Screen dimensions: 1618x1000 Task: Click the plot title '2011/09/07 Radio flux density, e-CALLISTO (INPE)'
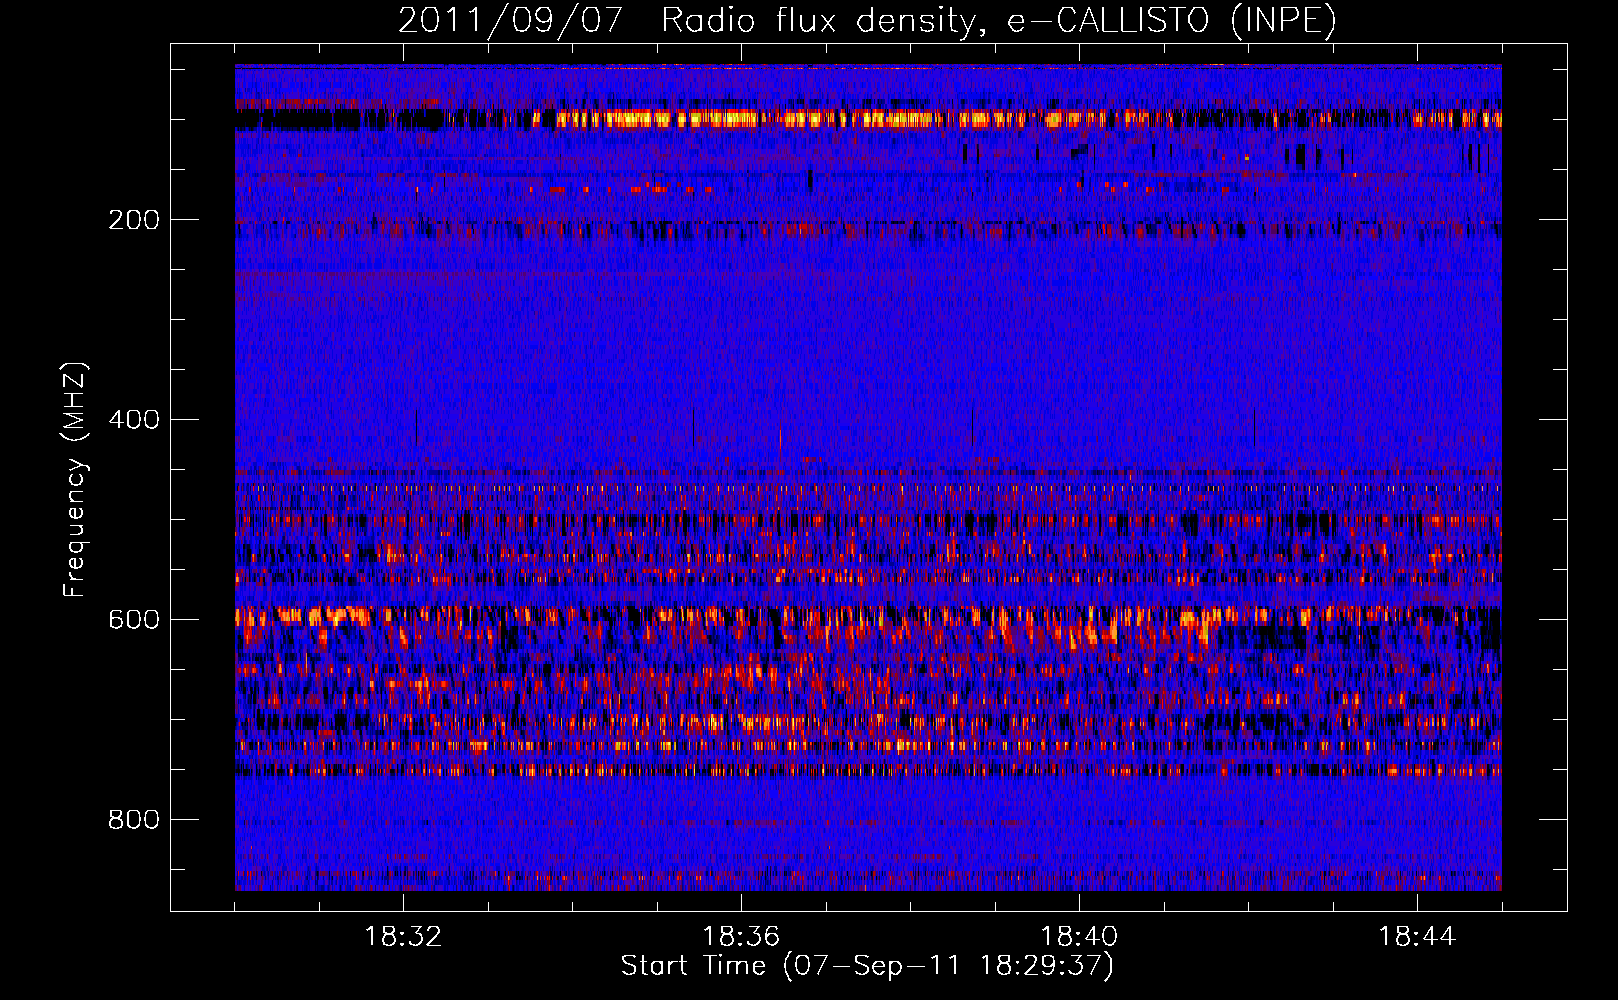(x=867, y=20)
